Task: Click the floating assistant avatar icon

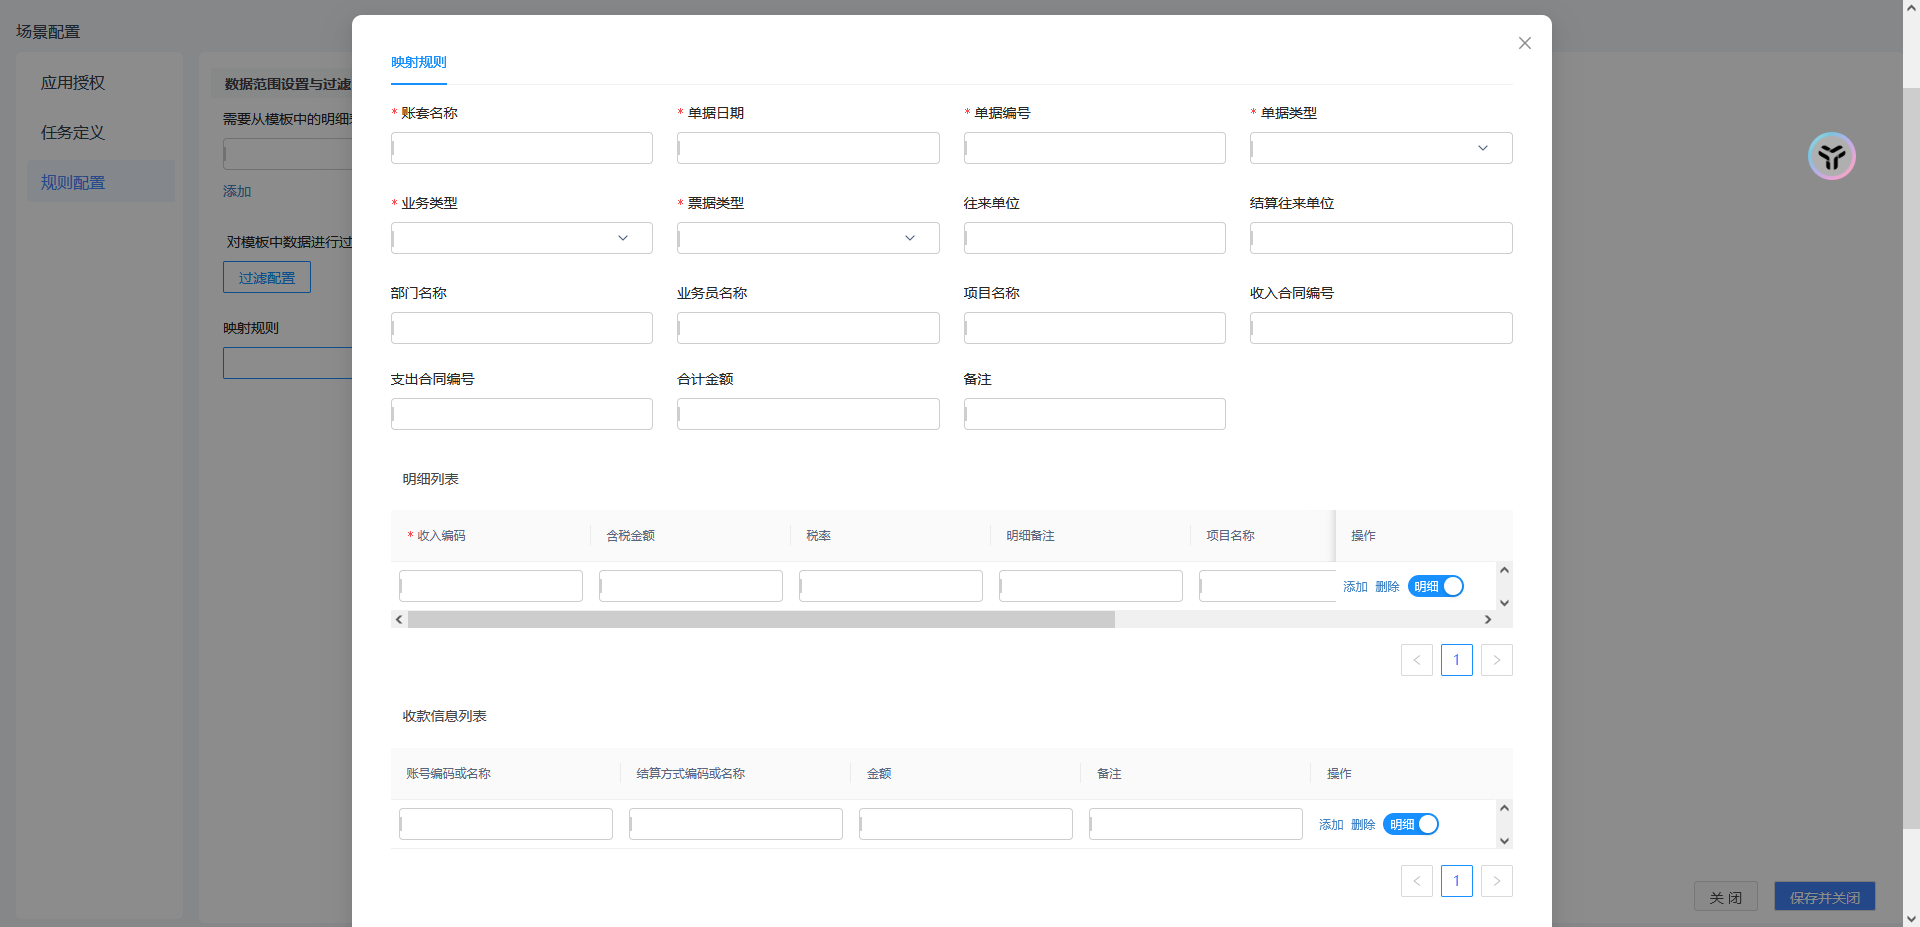Action: 1831,156
